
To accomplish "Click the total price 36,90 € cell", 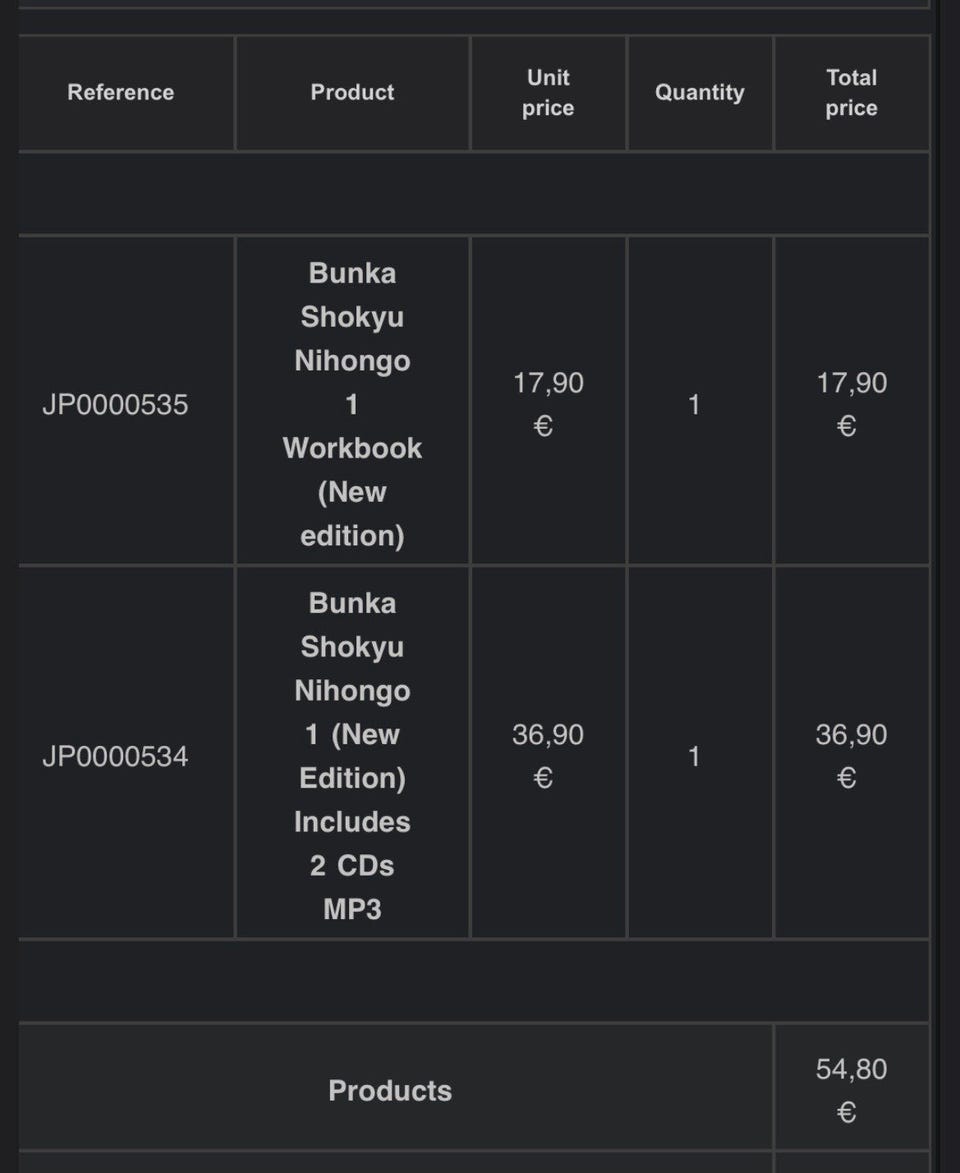I will pyautogui.click(x=851, y=756).
